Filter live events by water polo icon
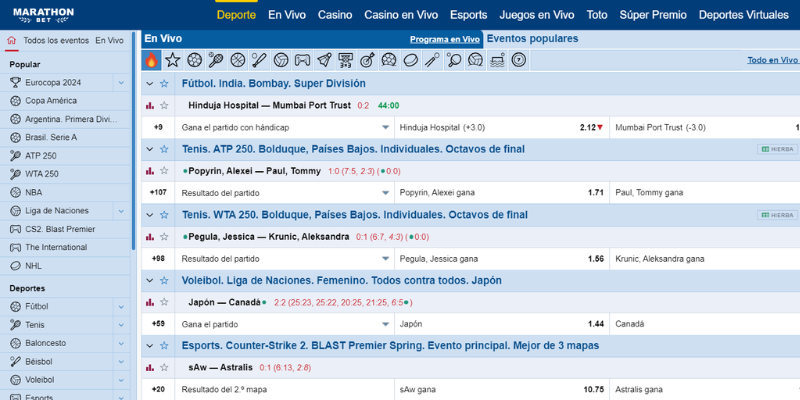The height and width of the screenshot is (400, 800). click(497, 60)
